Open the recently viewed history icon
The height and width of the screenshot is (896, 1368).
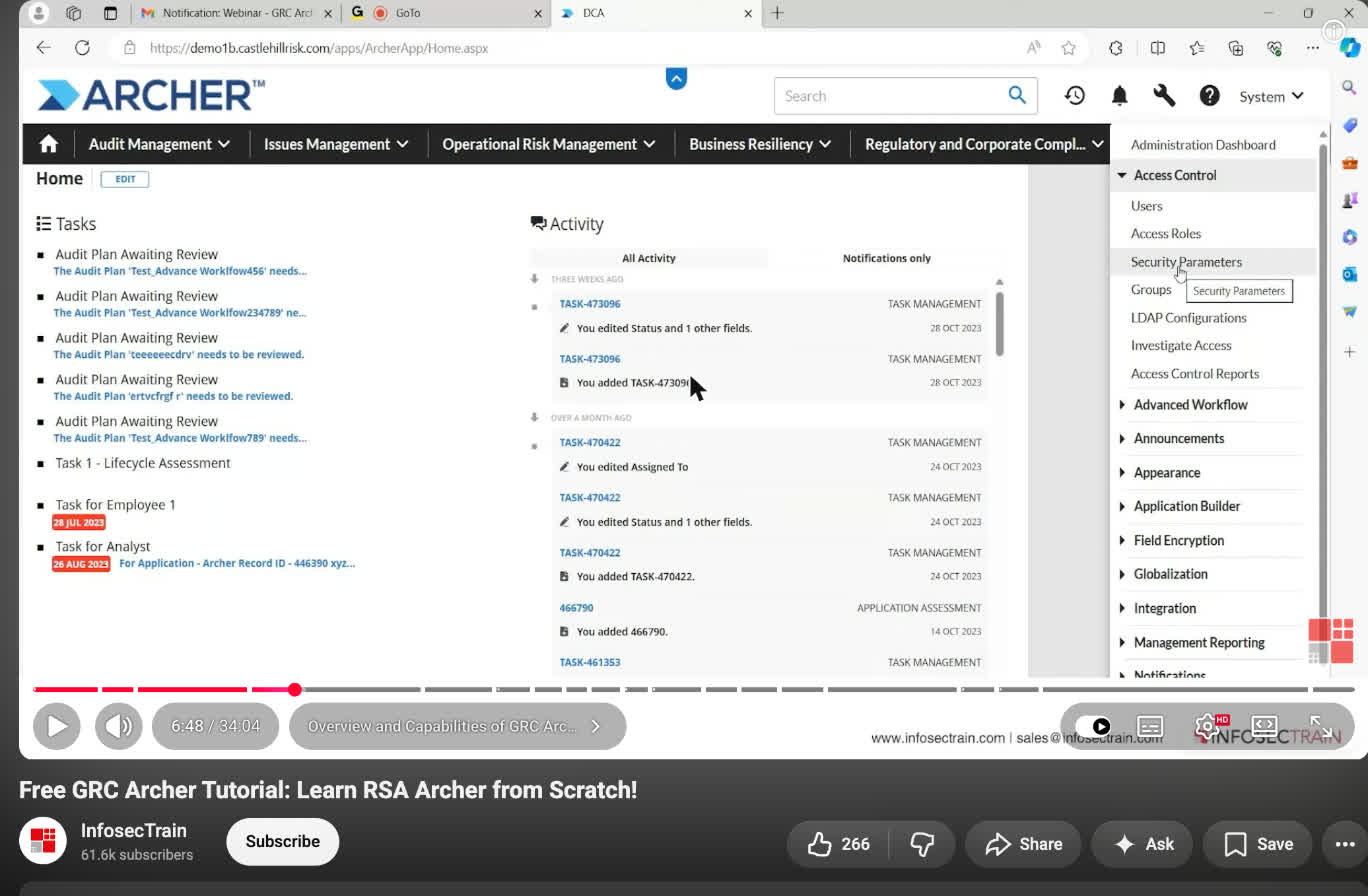1075,95
